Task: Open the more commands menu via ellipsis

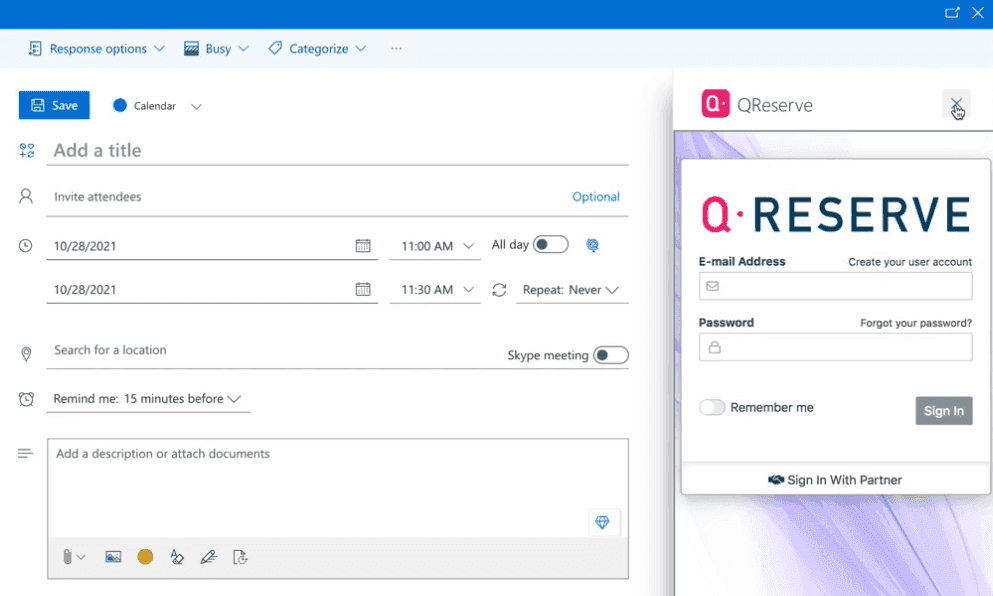Action: coord(395,47)
